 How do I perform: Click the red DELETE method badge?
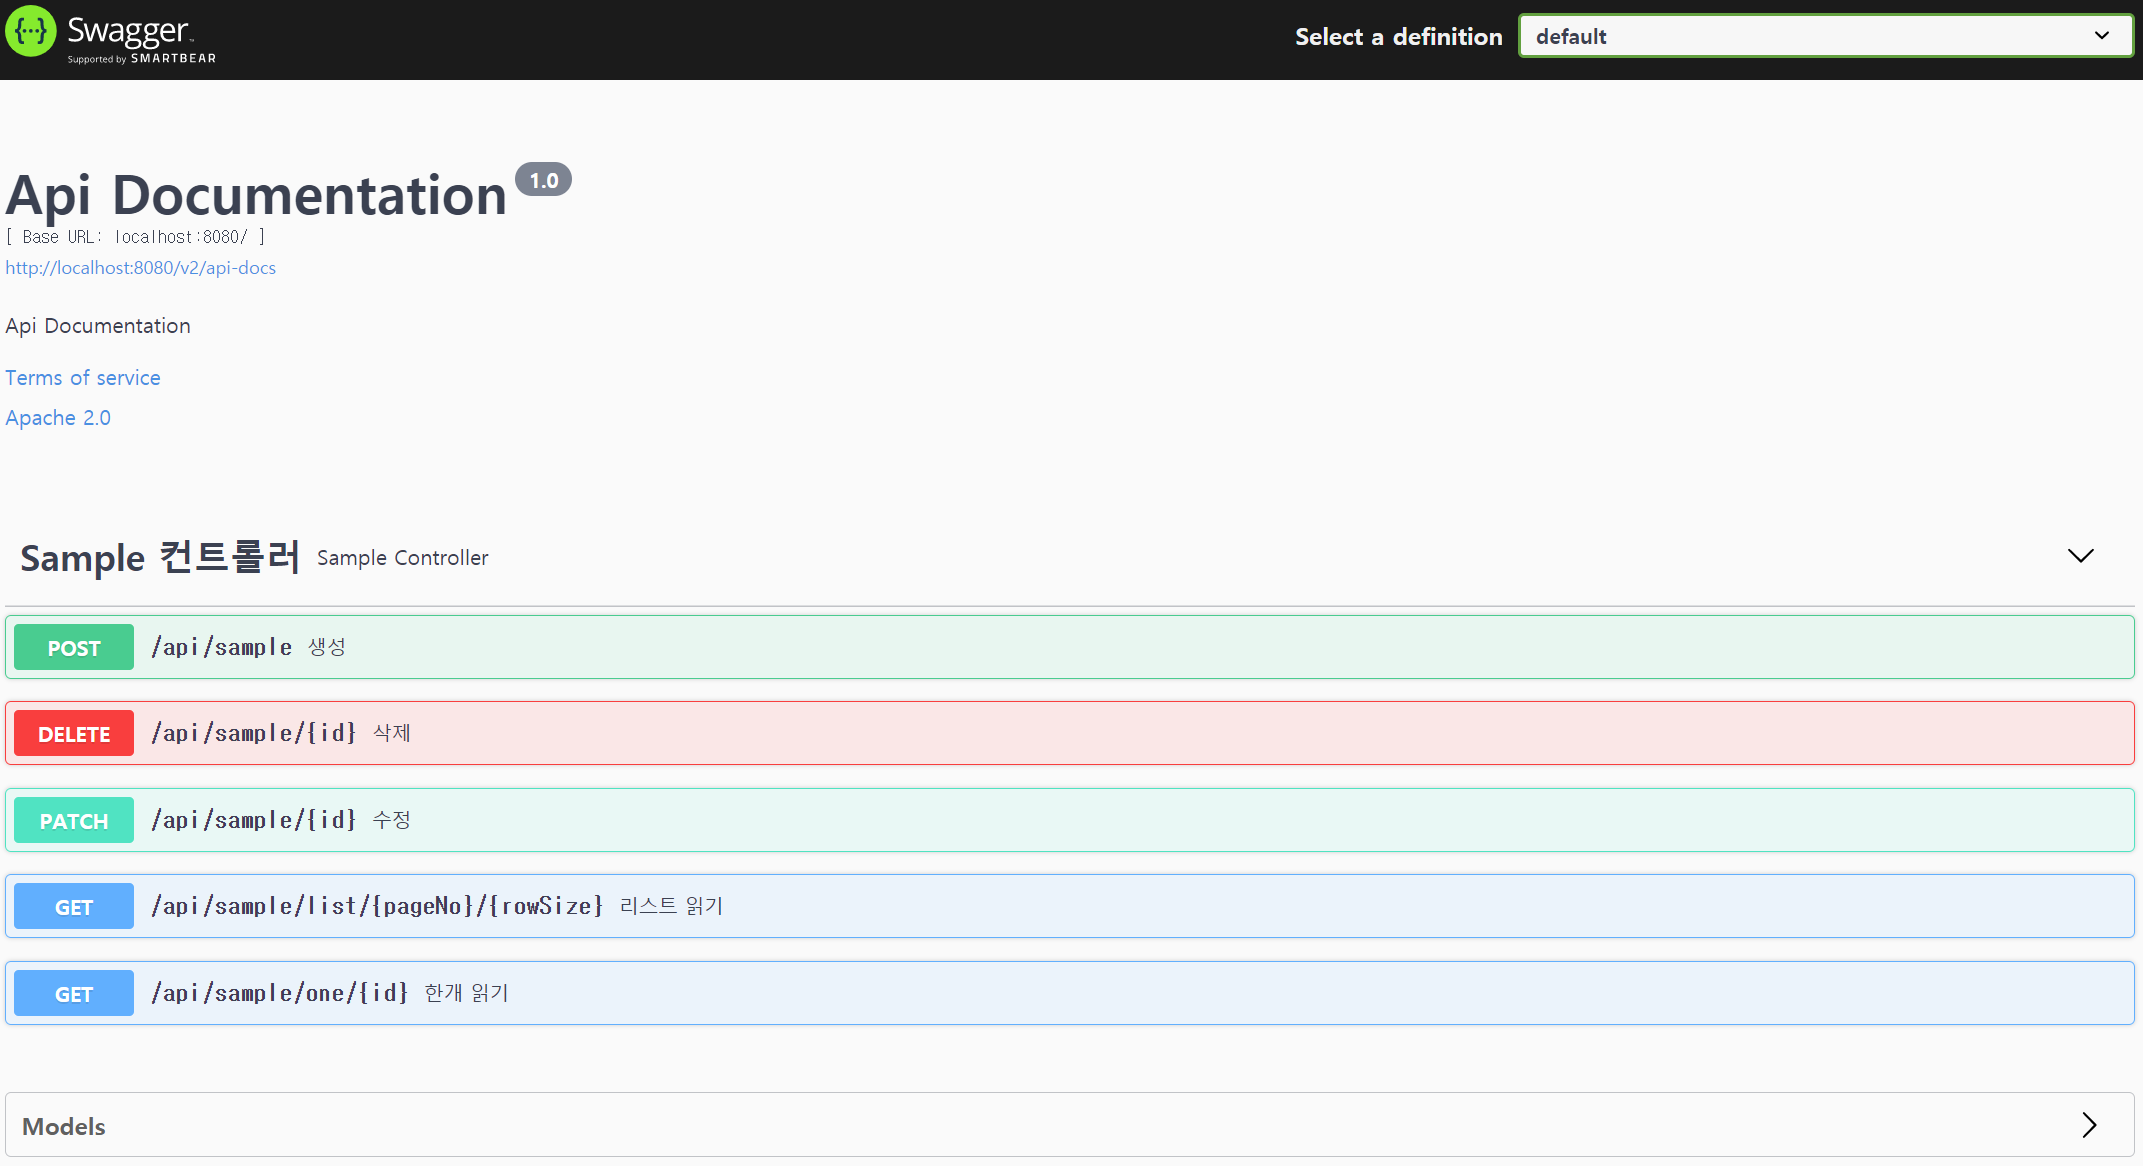[x=73, y=733]
